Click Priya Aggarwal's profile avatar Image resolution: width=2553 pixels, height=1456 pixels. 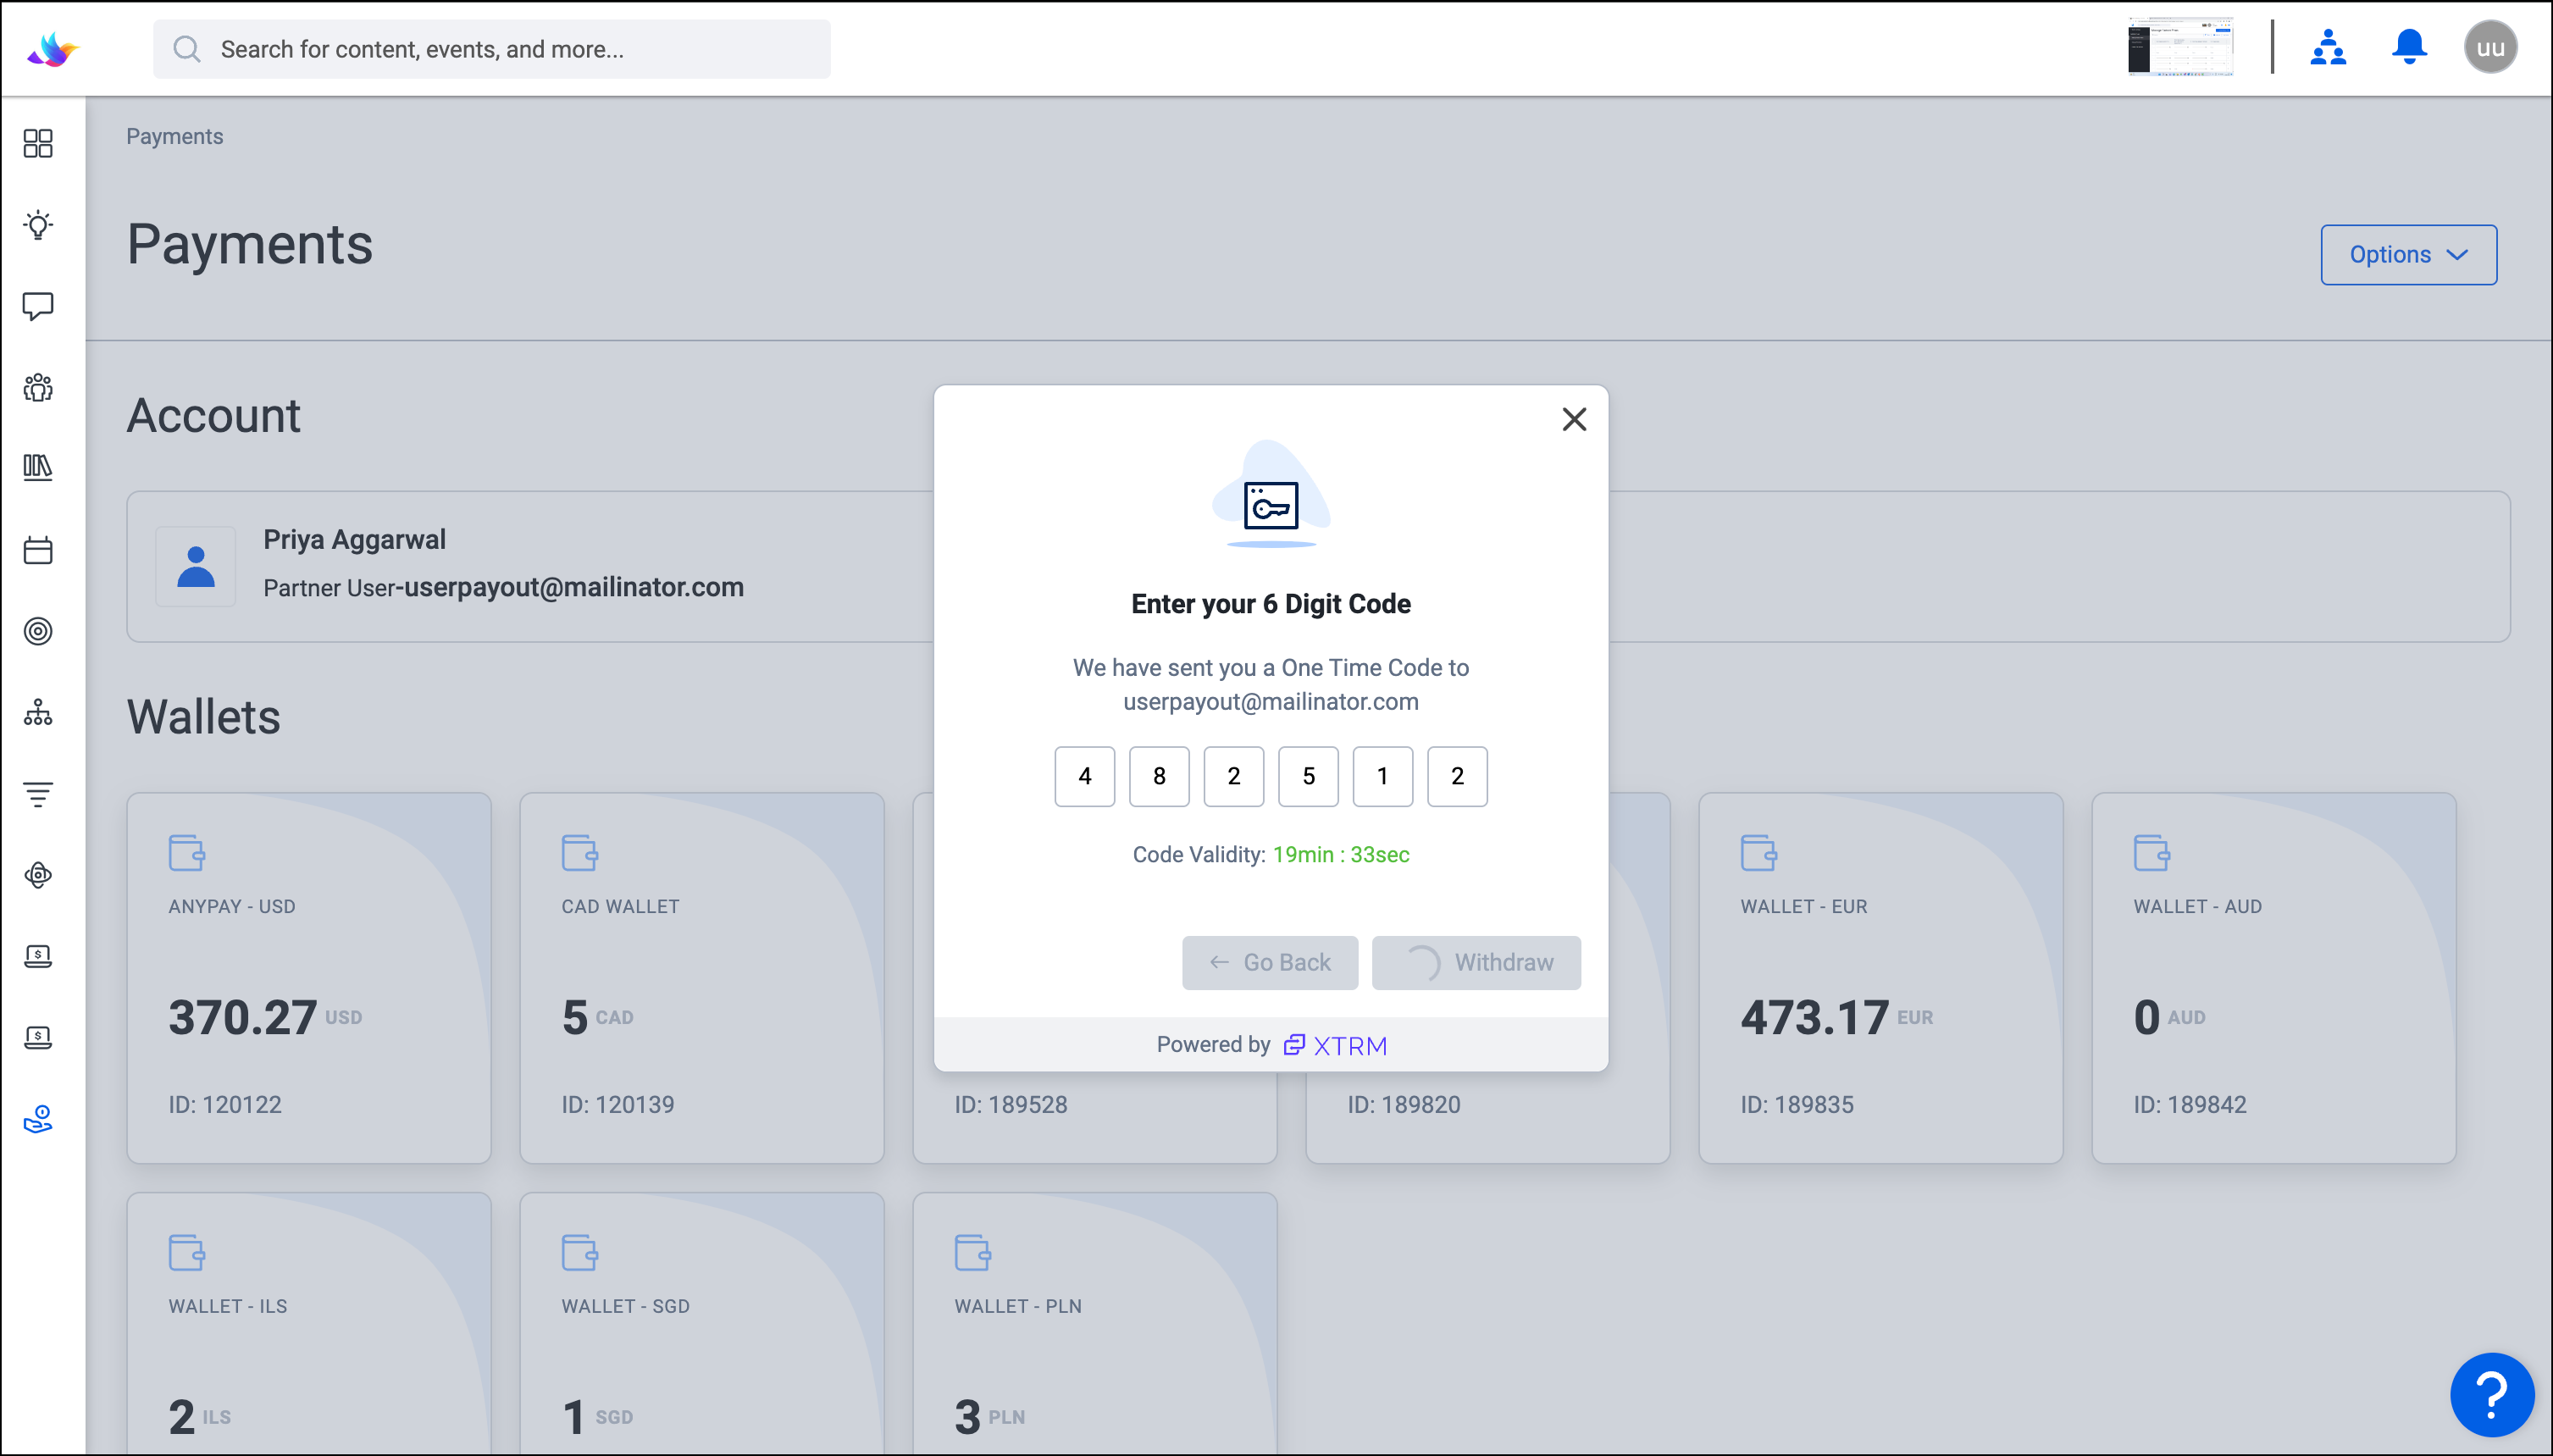click(196, 566)
